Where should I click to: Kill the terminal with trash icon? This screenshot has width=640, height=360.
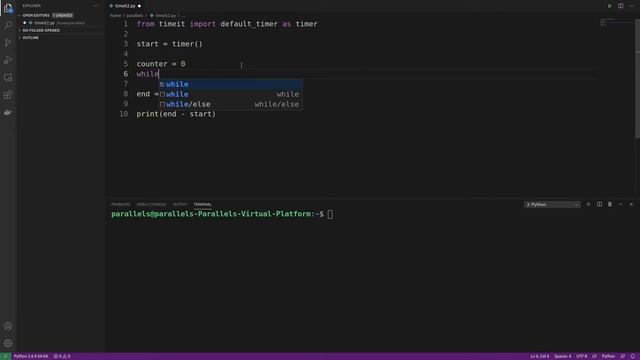point(610,204)
